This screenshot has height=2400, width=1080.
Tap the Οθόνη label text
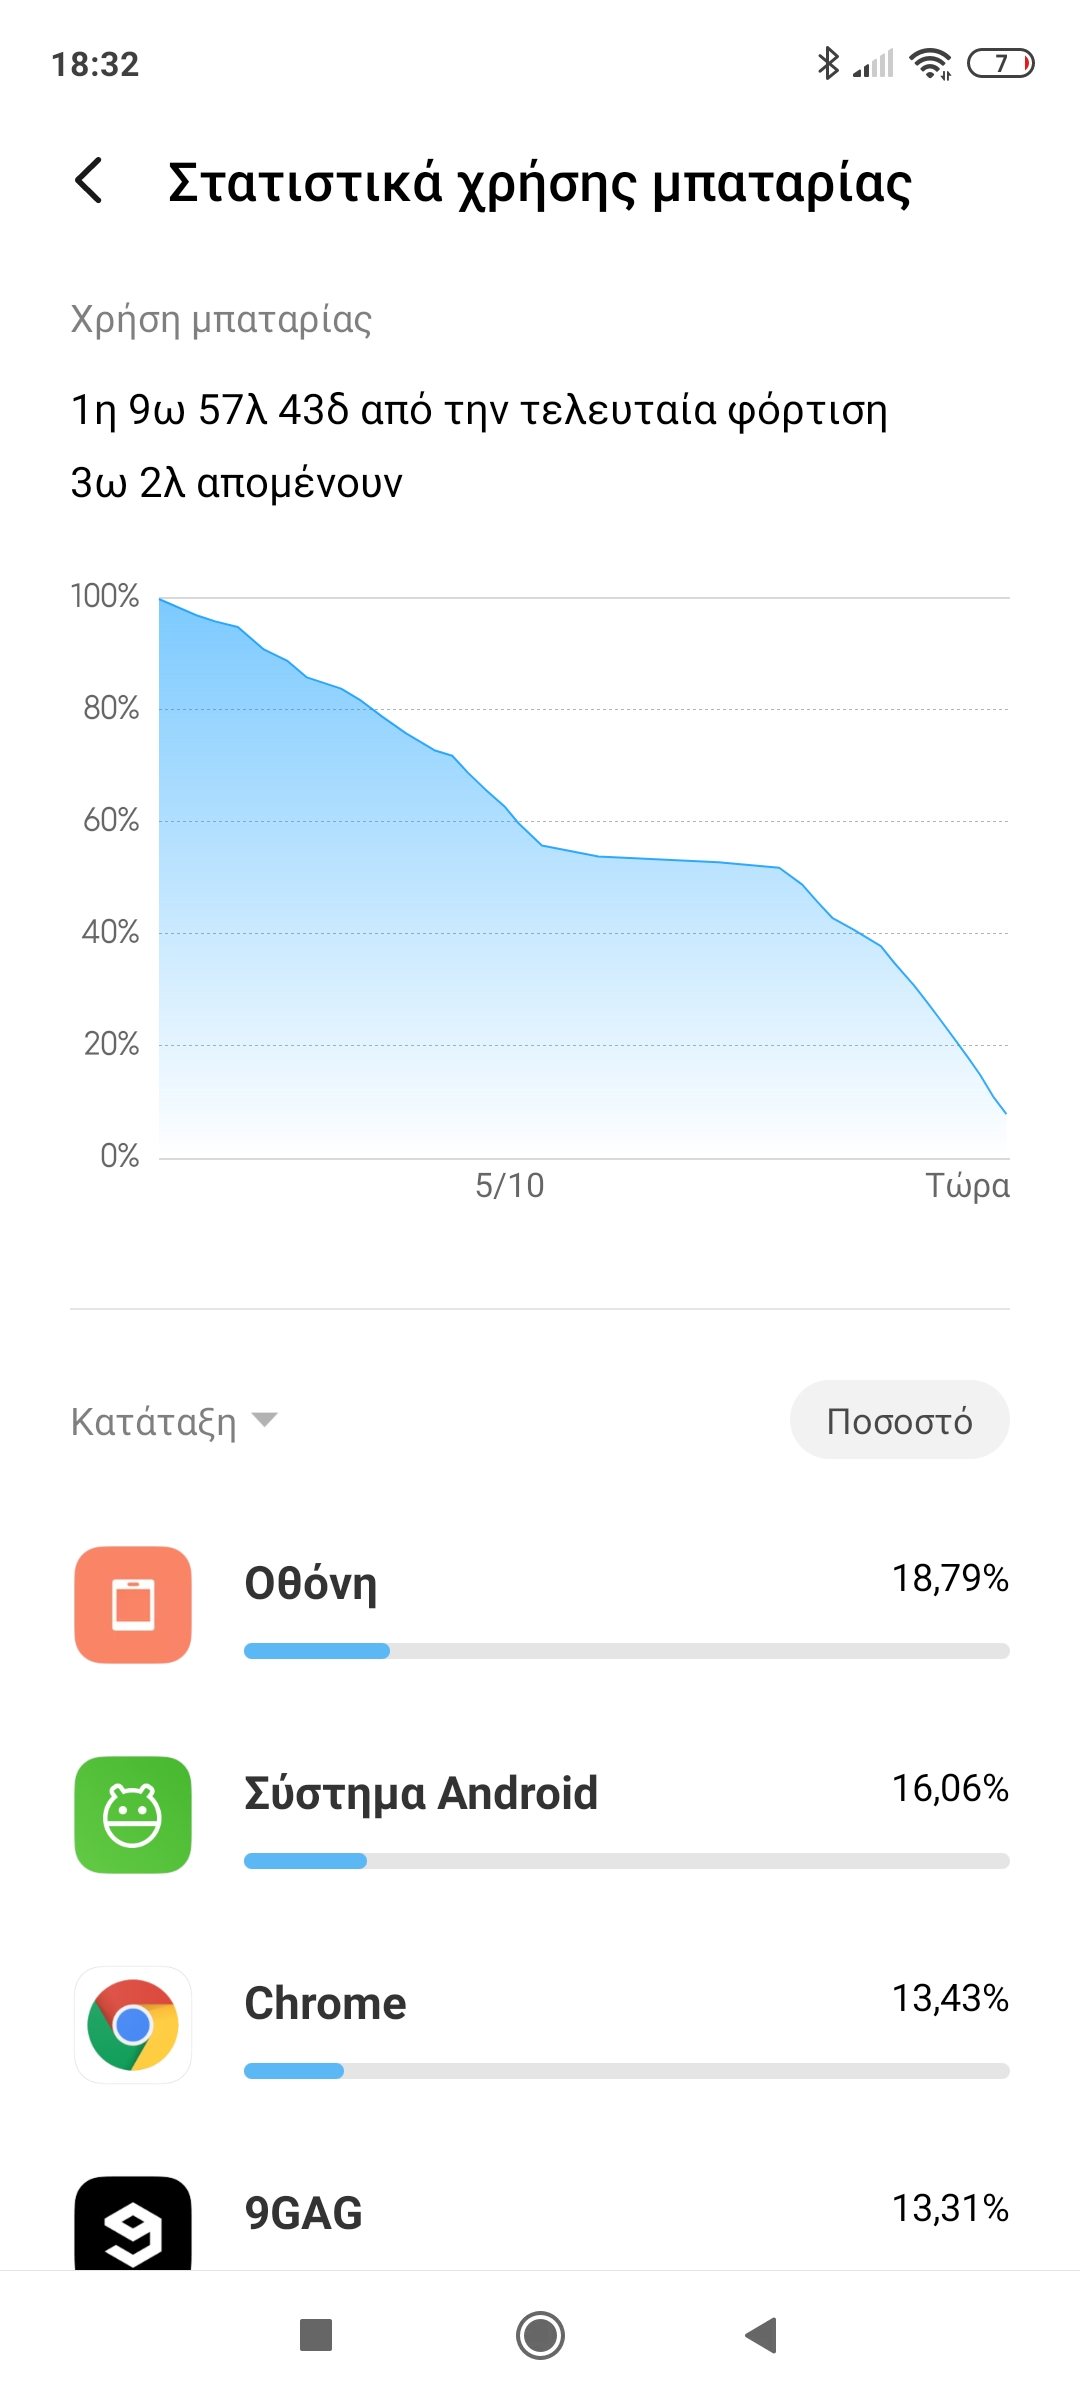pos(311,1584)
